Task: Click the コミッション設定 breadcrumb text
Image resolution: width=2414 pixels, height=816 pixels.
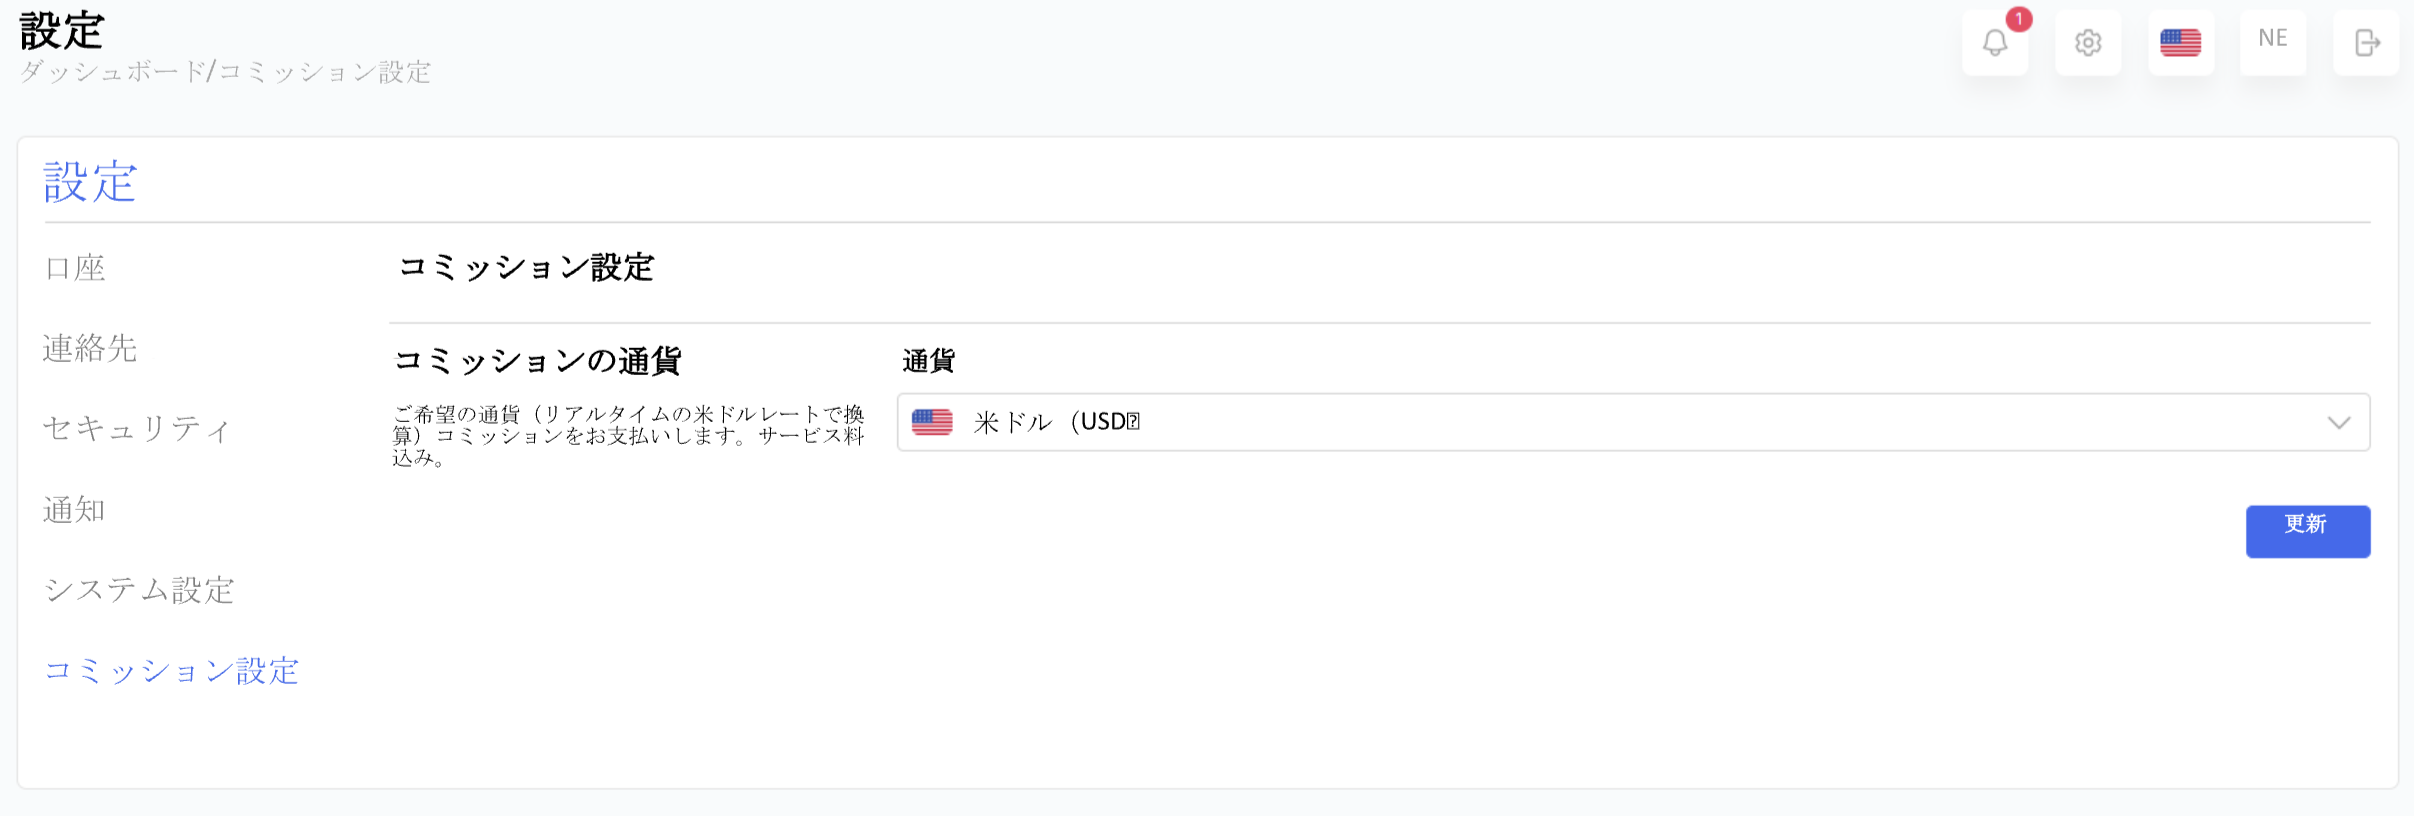Action: 324,72
